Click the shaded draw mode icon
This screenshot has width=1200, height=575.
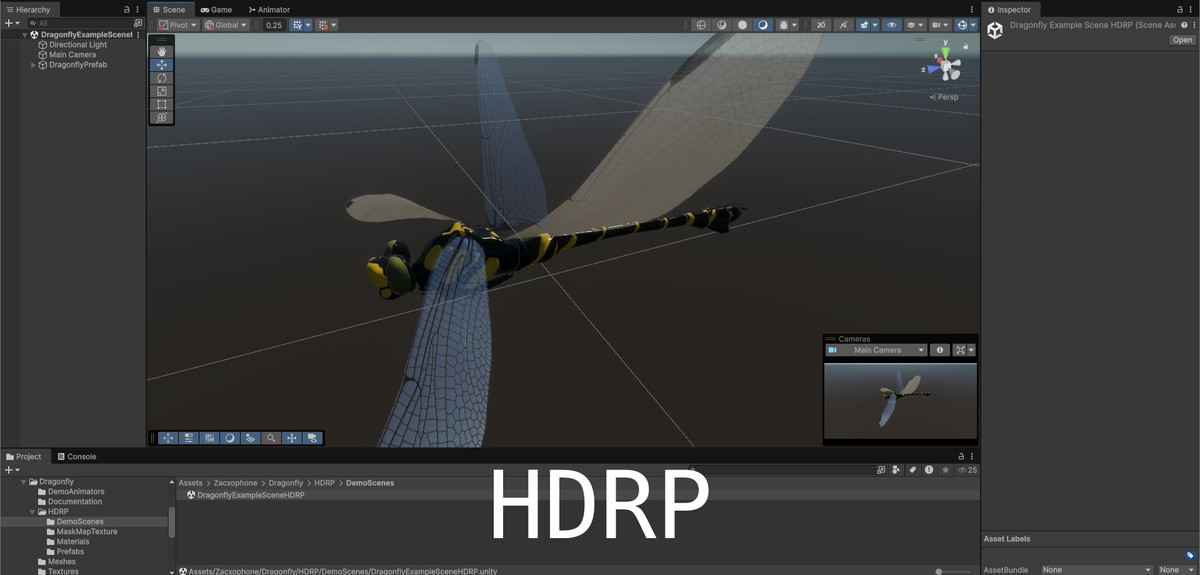coord(763,25)
